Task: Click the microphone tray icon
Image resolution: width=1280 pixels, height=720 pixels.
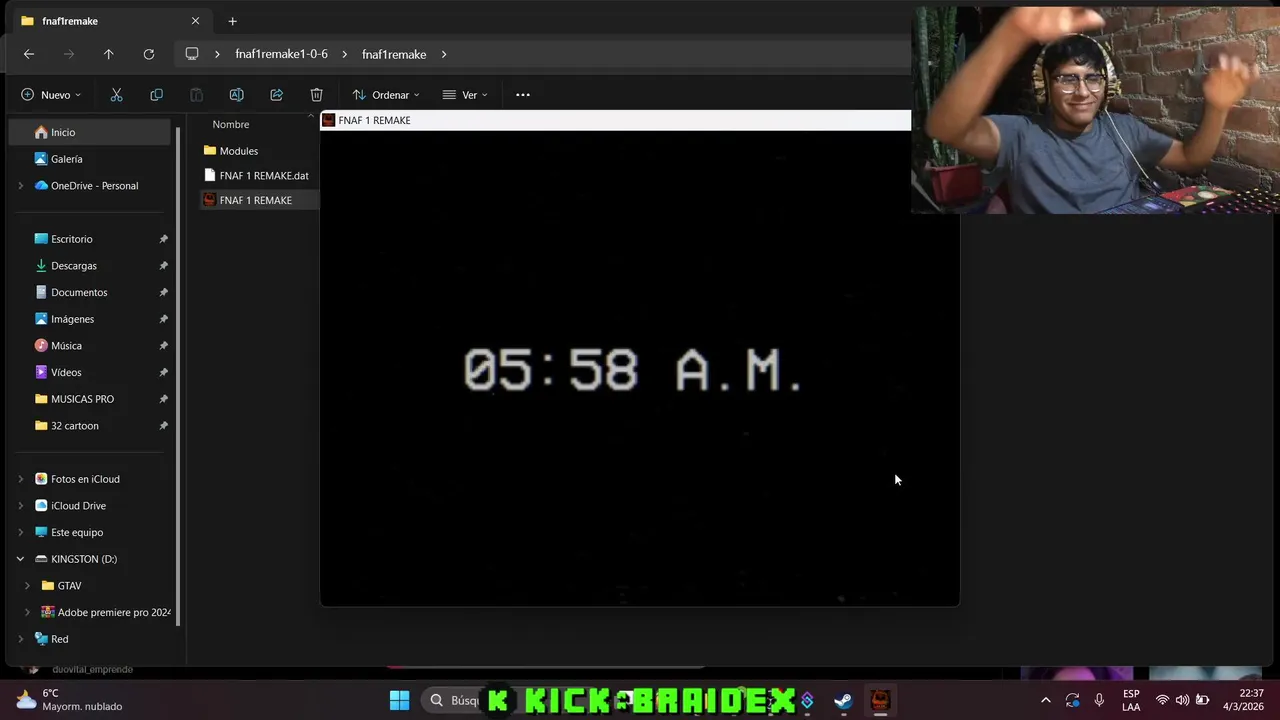Action: click(x=1099, y=700)
